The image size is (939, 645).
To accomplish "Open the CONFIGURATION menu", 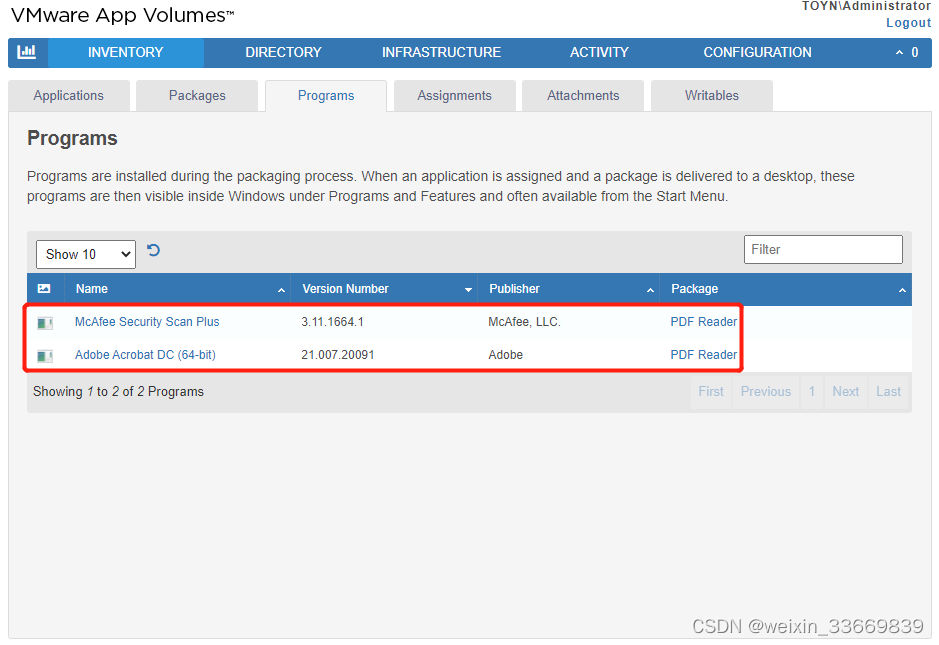I will click(x=758, y=53).
